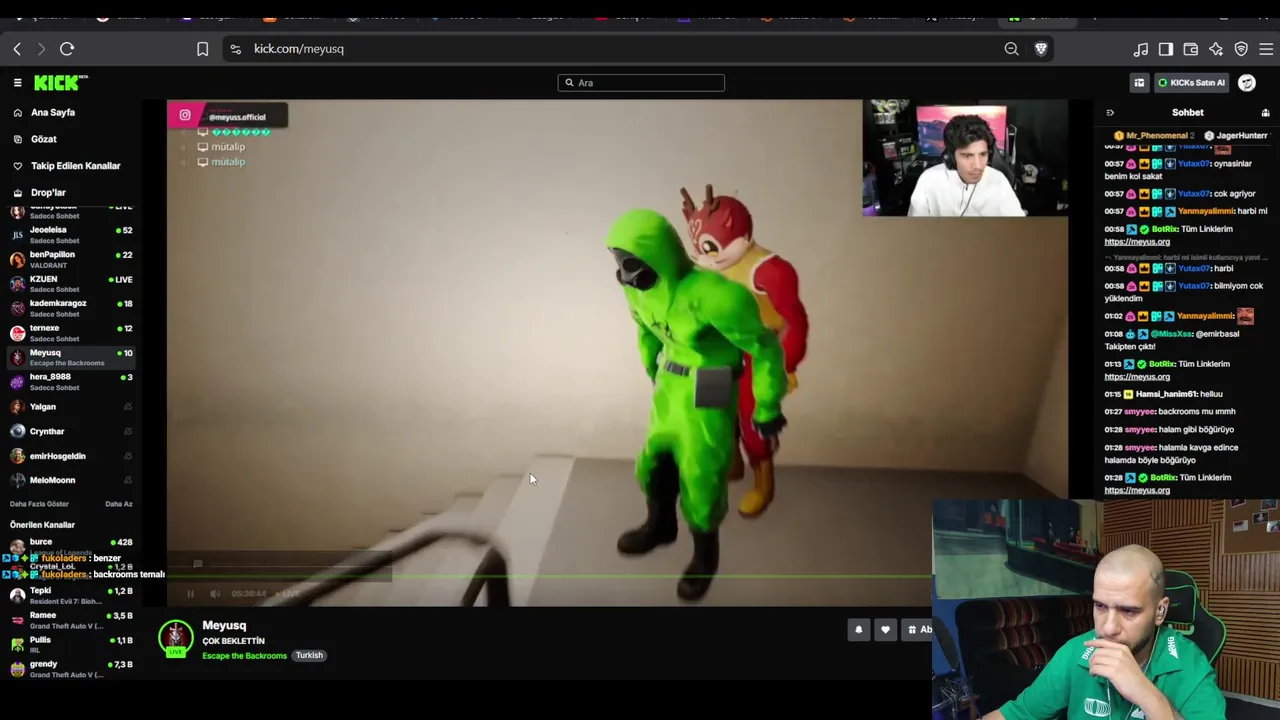Viewport: 1280px width, 720px height.
Task: Open the recommended Tepki channel
Action: point(70,596)
